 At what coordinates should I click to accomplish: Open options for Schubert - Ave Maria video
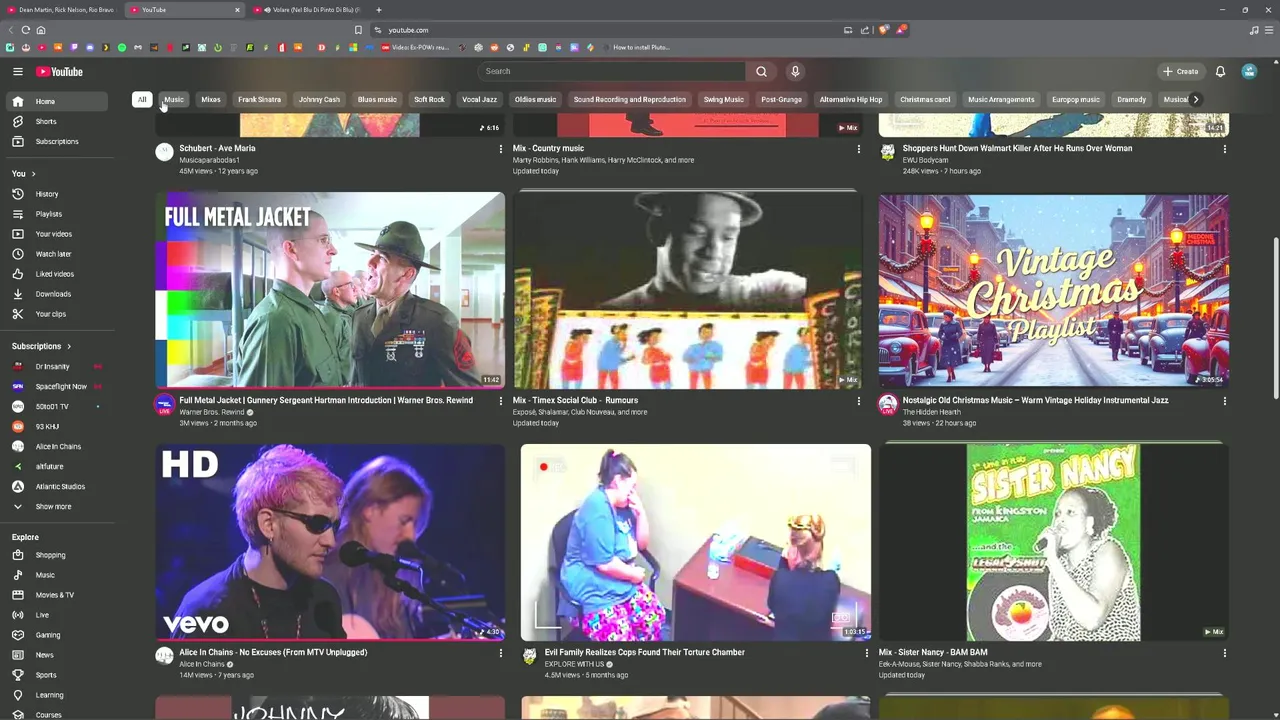click(x=501, y=149)
